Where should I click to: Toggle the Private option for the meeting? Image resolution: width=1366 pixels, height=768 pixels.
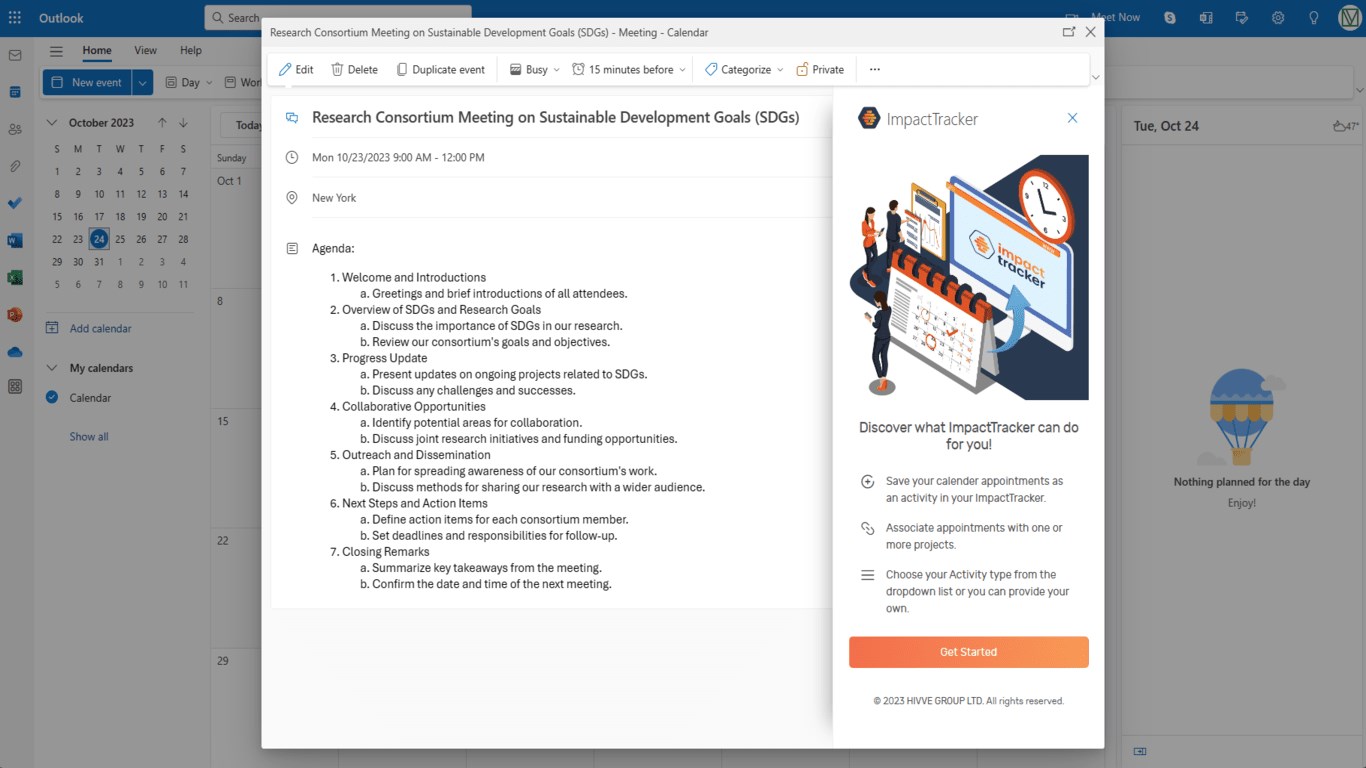(820, 70)
